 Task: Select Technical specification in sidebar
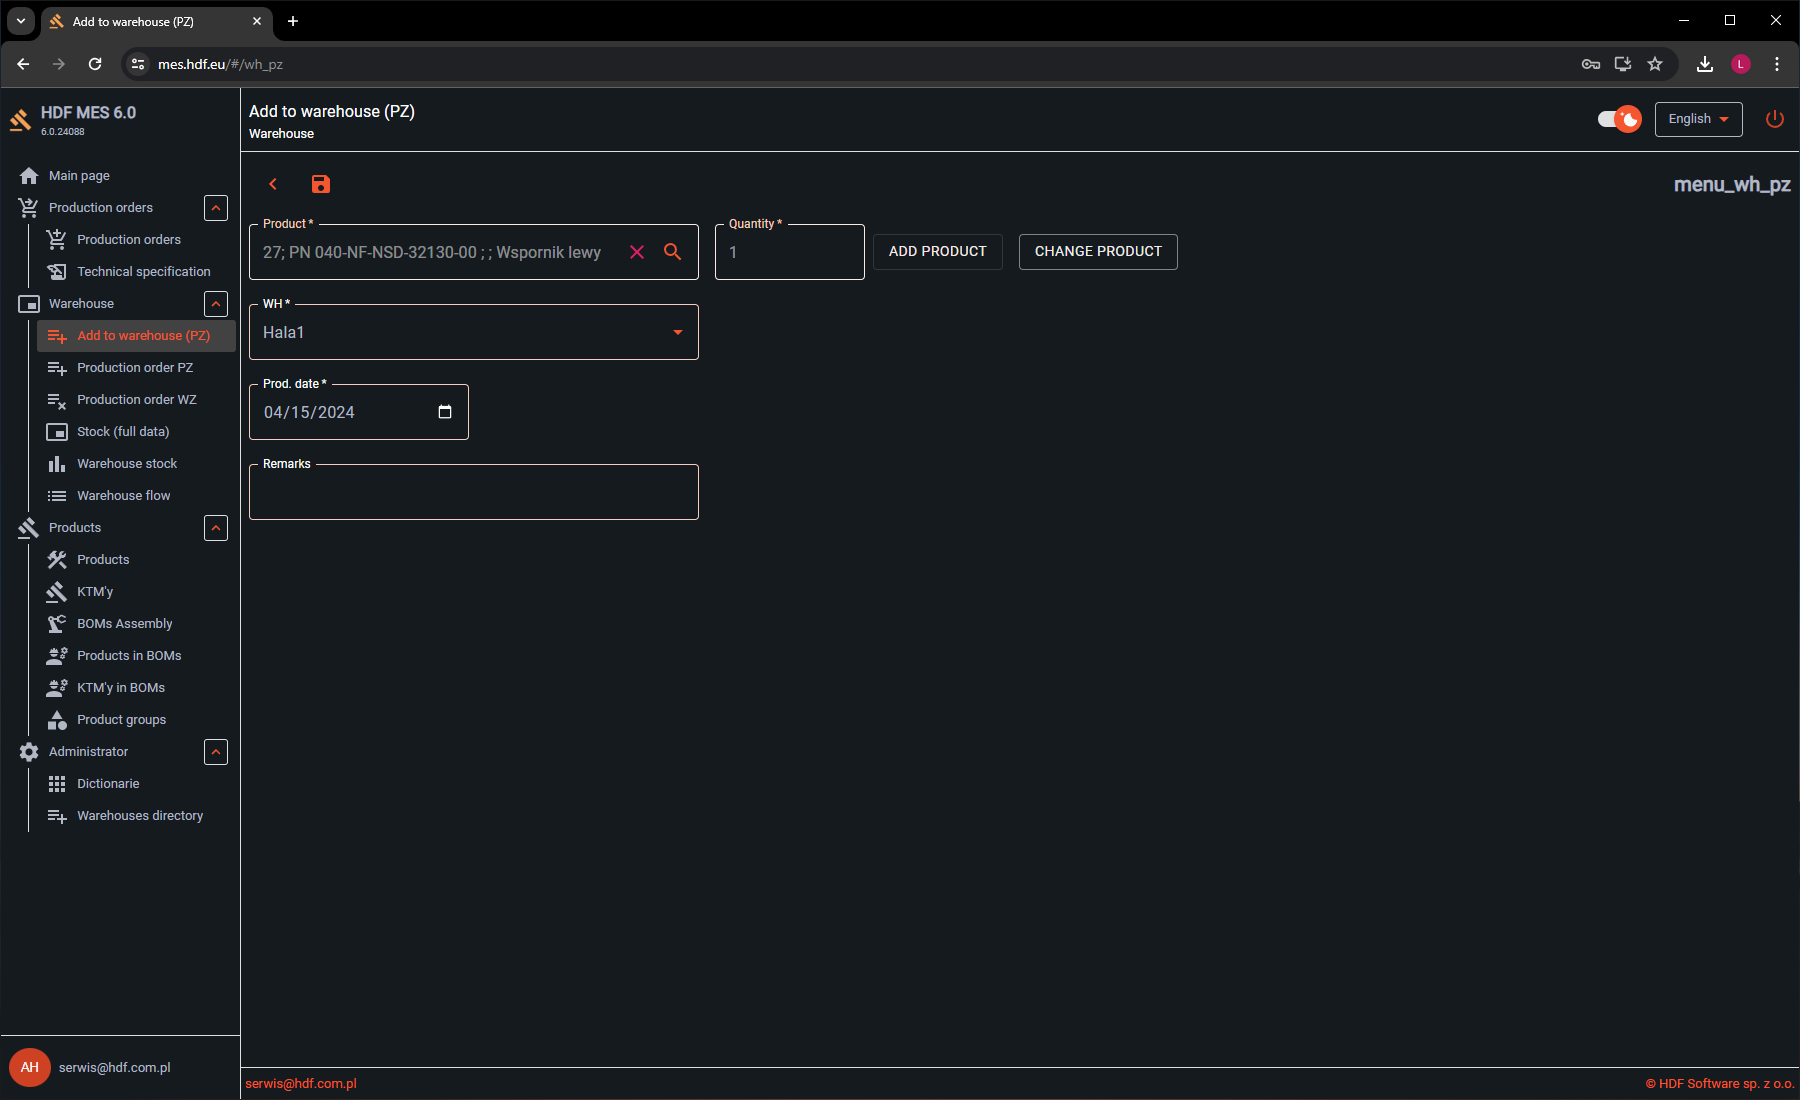click(x=143, y=272)
